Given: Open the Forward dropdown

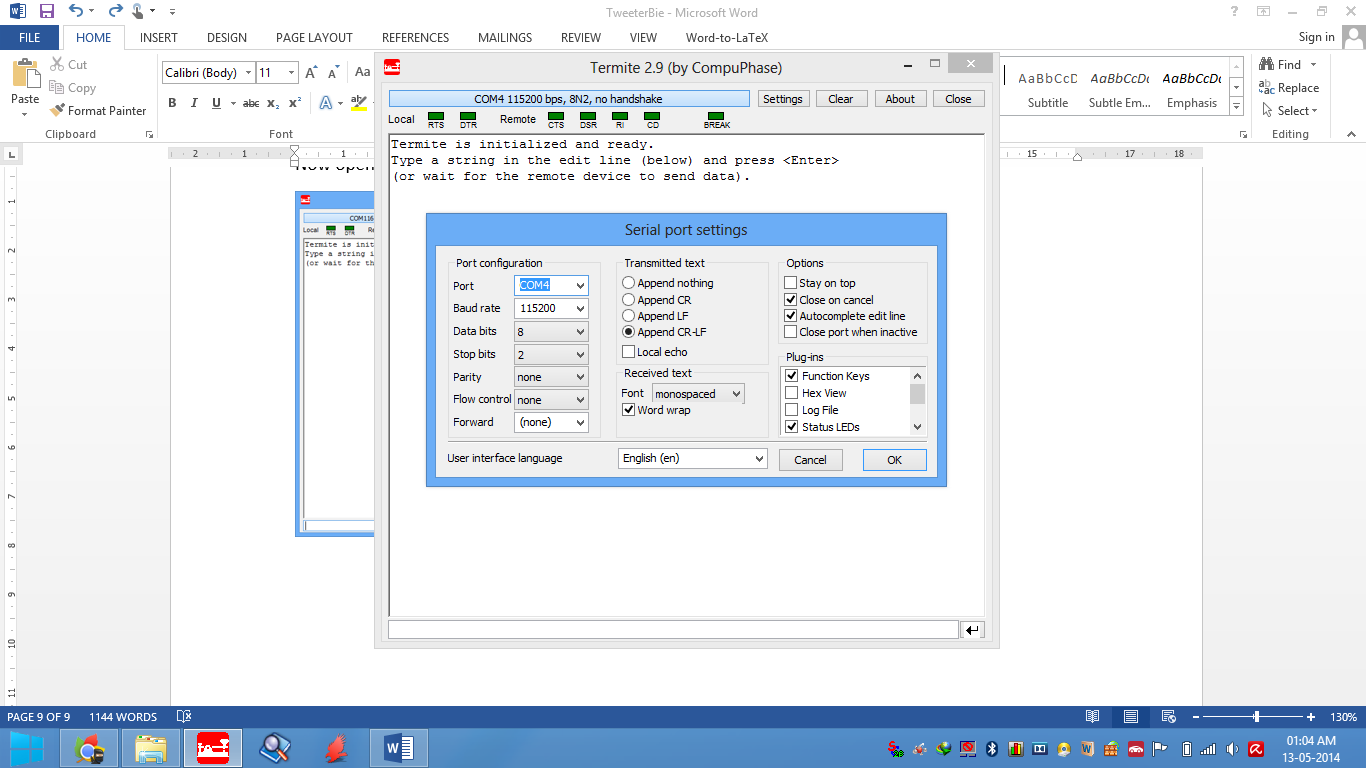Looking at the screenshot, I should (551, 422).
